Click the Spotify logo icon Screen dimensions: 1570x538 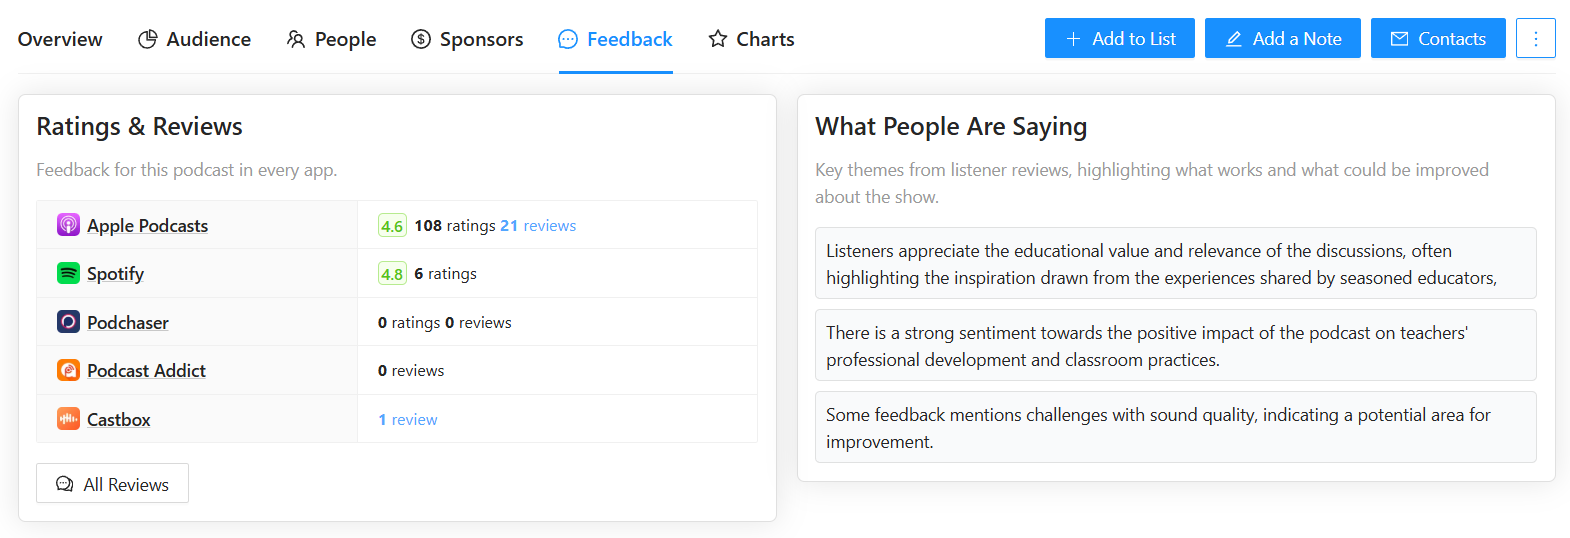(x=68, y=273)
